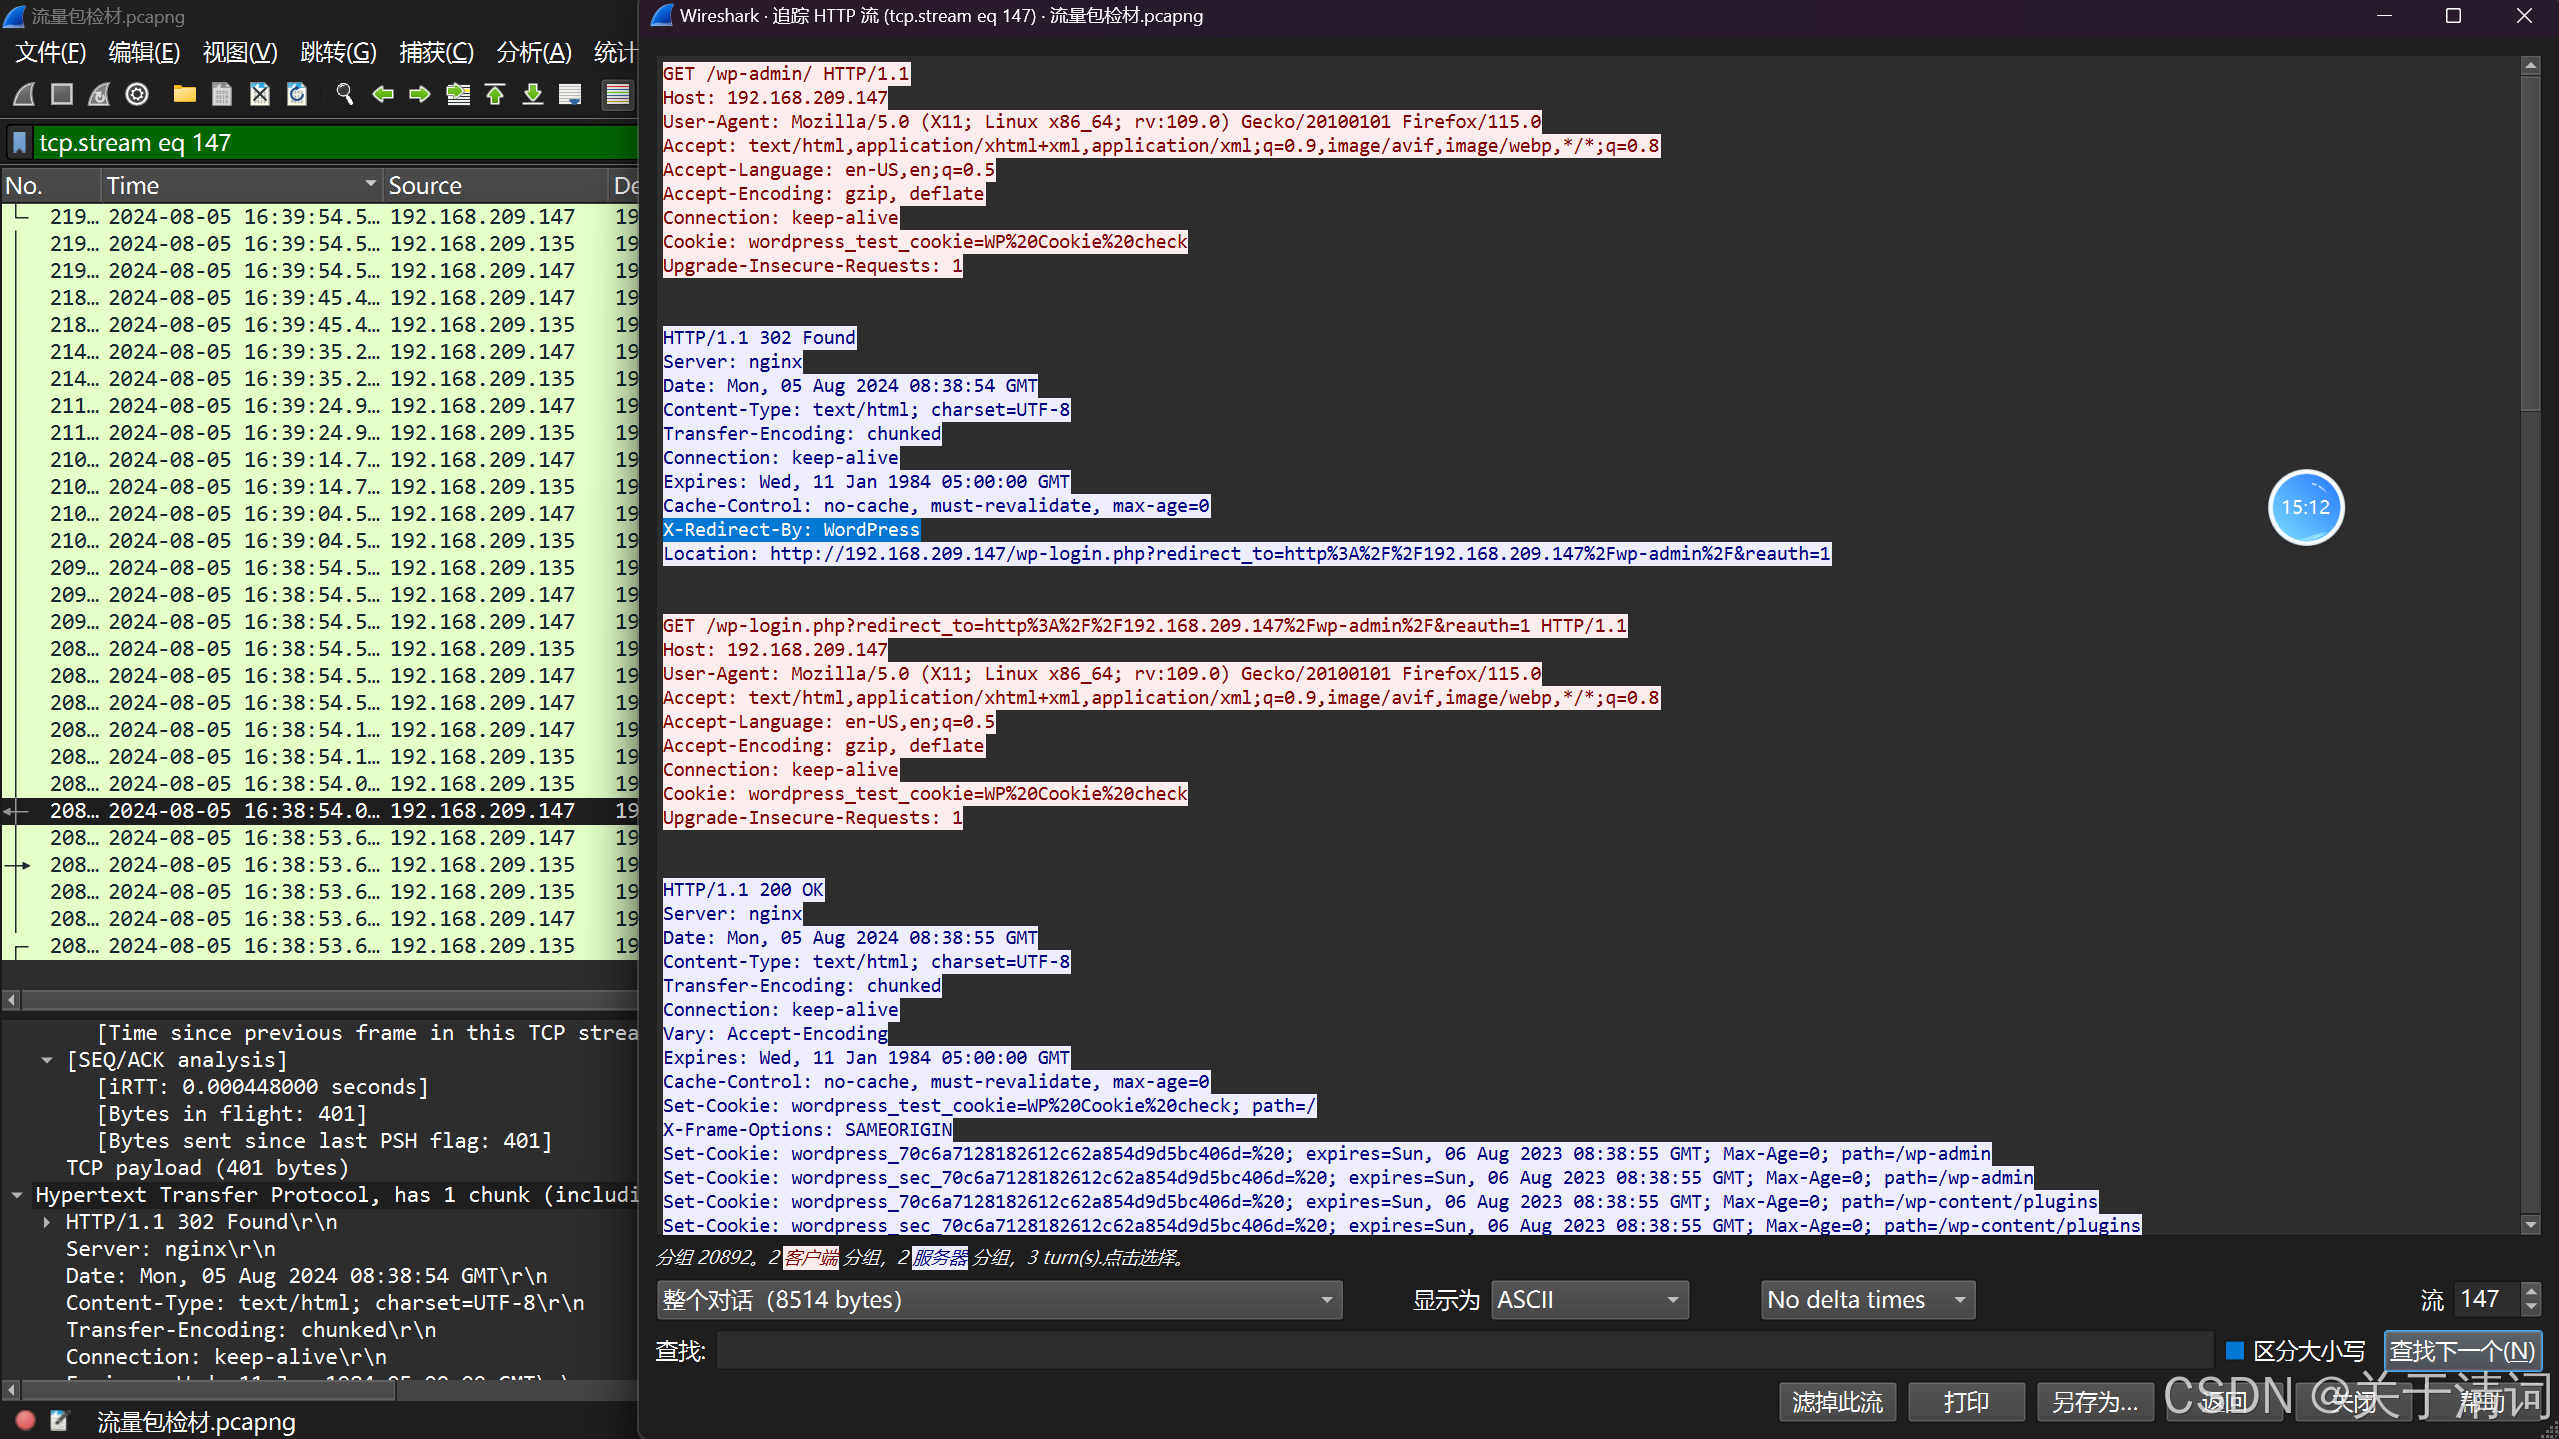Toggle colorize packet list icon
The image size is (2559, 1439).
click(618, 94)
